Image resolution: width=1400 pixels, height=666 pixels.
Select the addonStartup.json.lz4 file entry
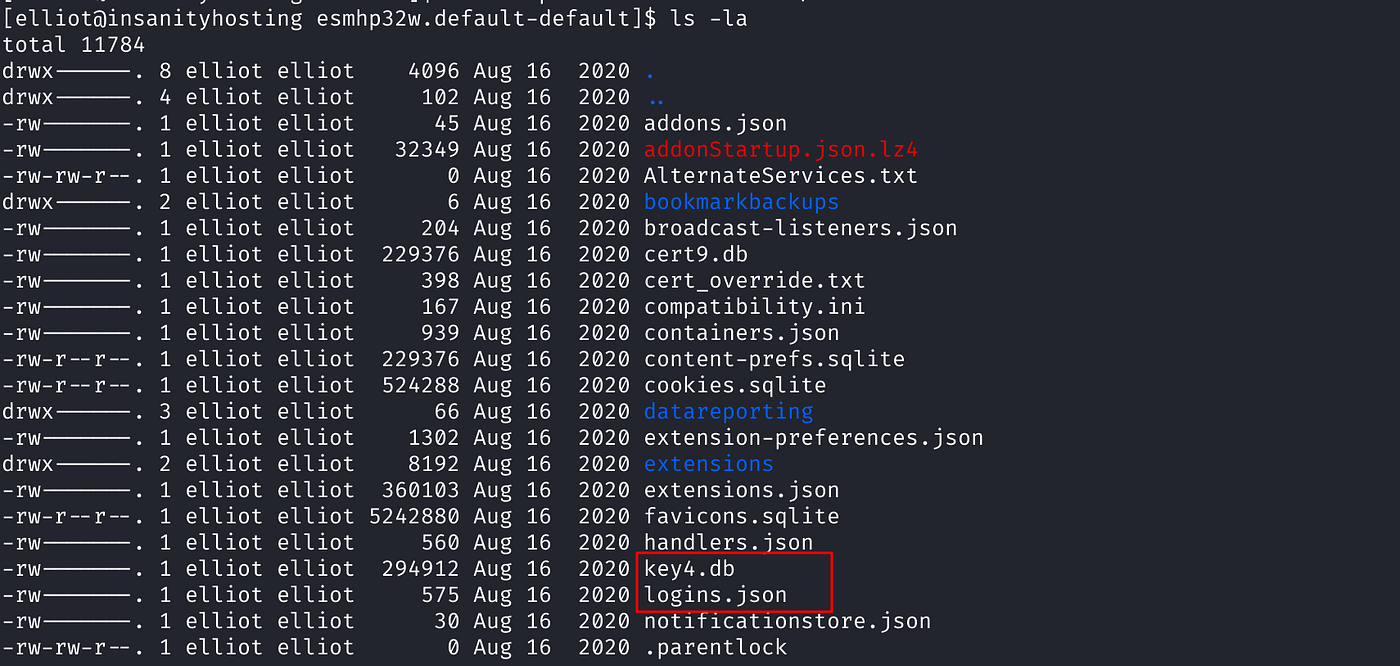[x=781, y=150]
